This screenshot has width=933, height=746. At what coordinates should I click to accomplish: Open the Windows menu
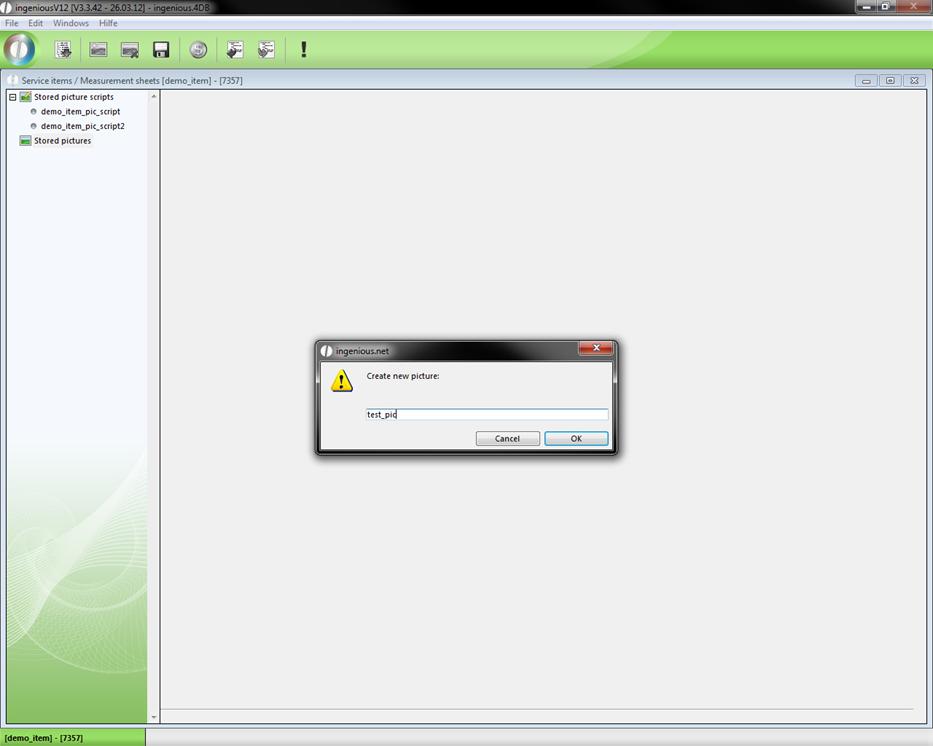pyautogui.click(x=71, y=23)
